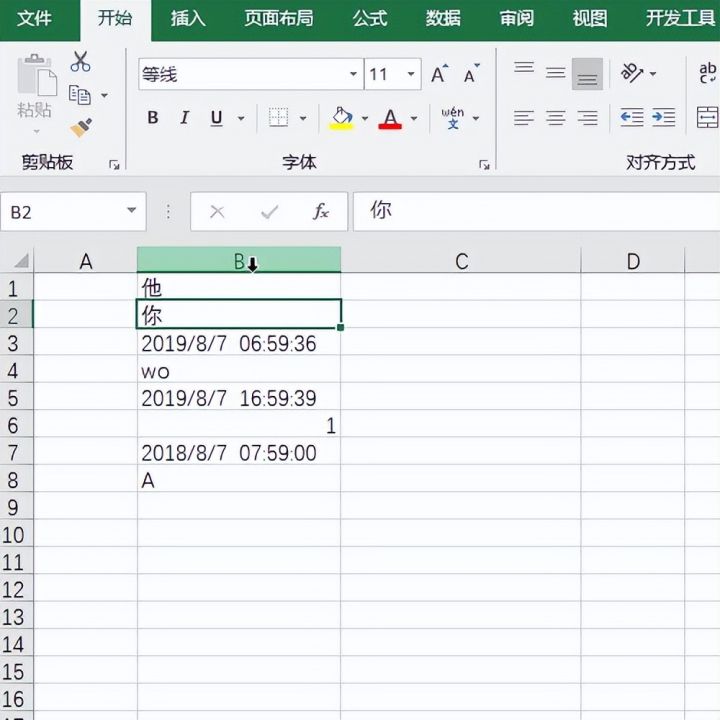Open fill color dropdown arrow
The width and height of the screenshot is (720, 720).
(x=365, y=118)
